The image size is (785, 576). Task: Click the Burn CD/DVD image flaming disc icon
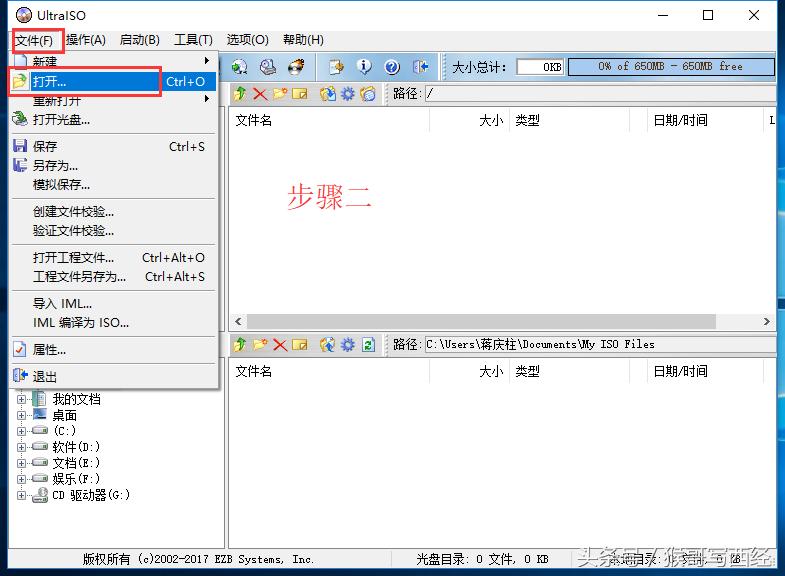(x=296, y=67)
